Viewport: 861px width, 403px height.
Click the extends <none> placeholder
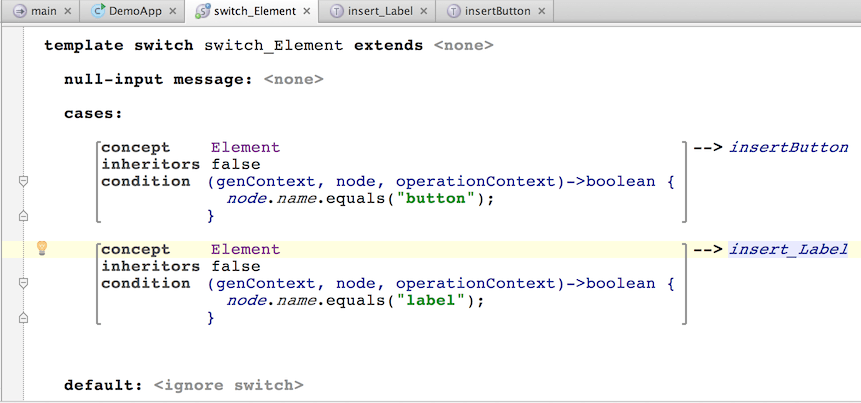coord(463,45)
